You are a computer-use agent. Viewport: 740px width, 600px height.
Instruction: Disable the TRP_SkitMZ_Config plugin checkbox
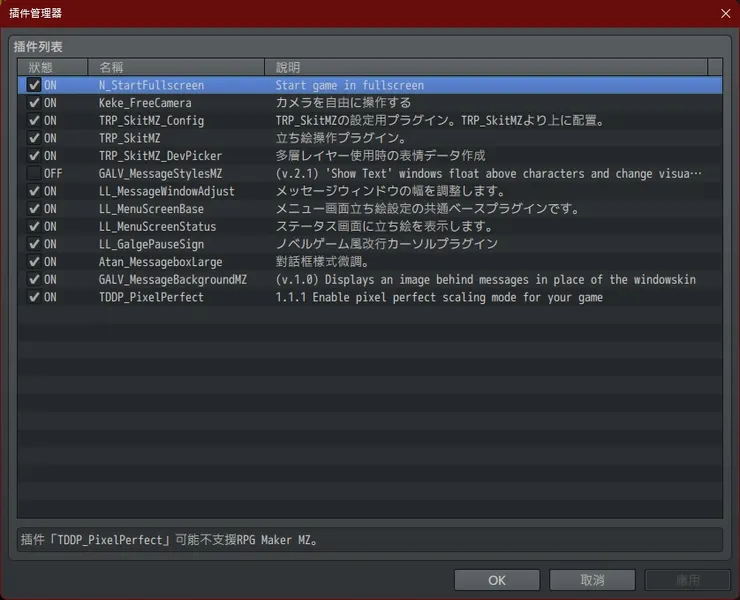pyautogui.click(x=34, y=120)
